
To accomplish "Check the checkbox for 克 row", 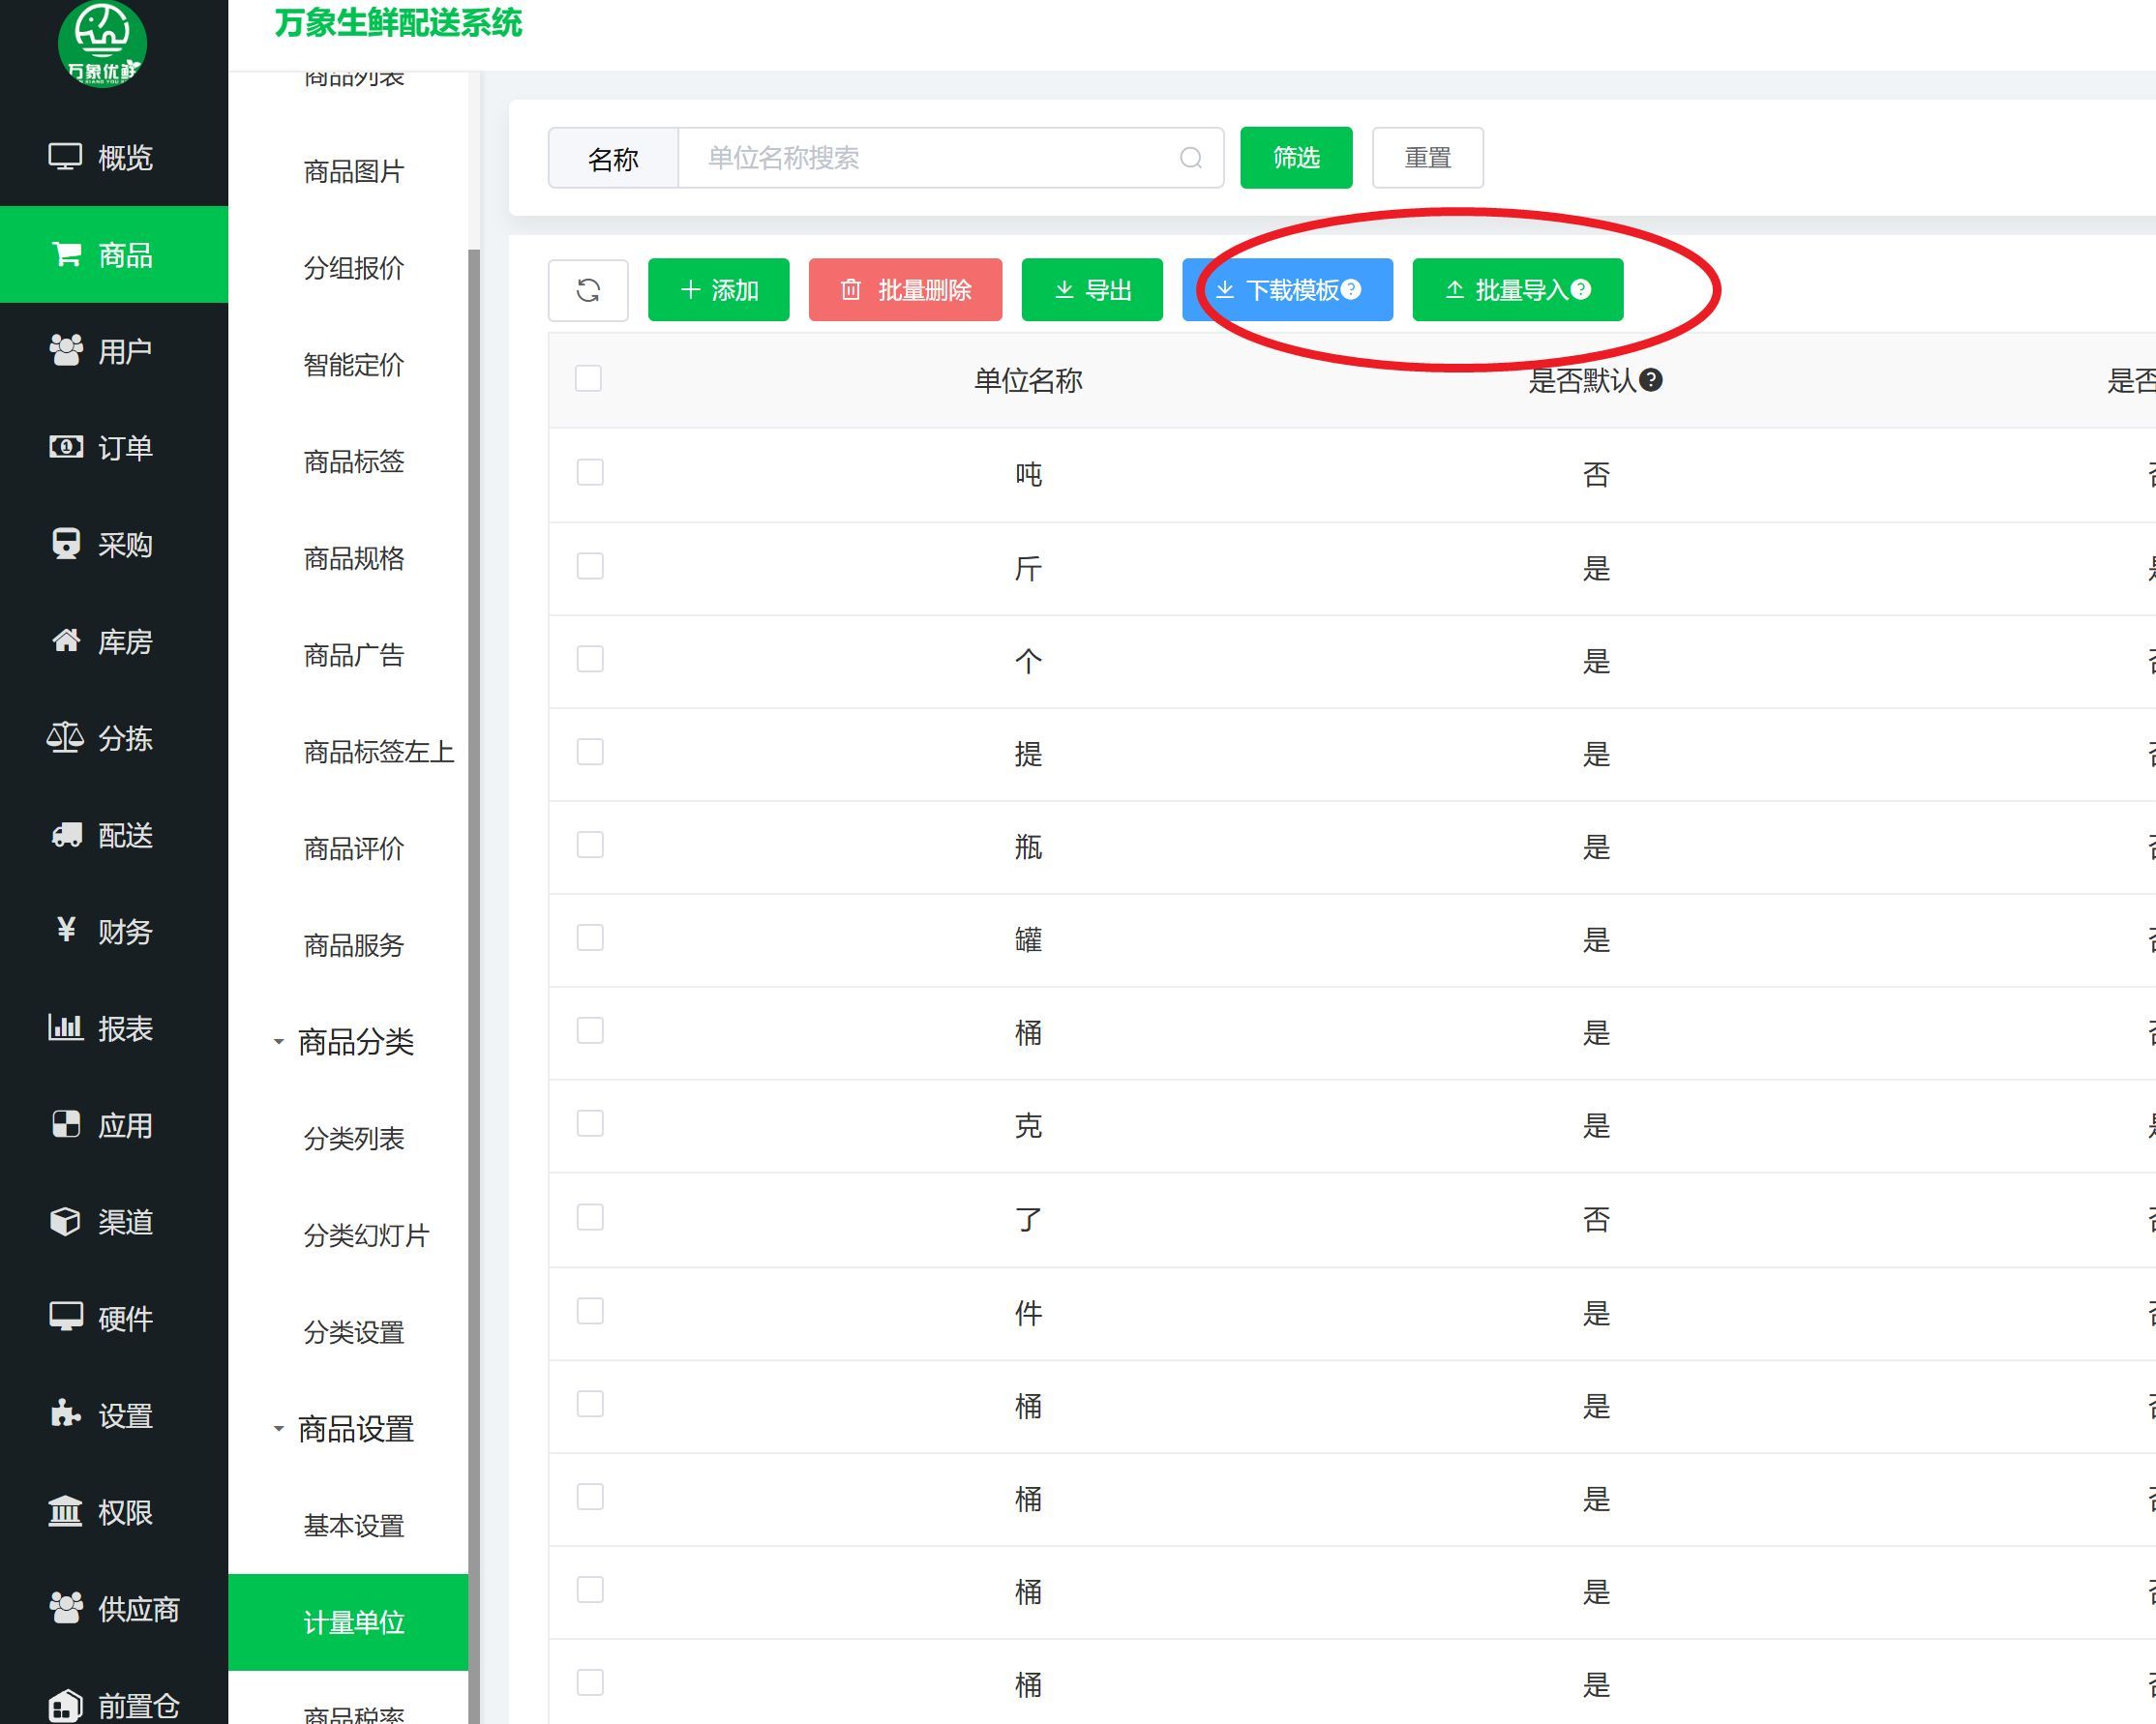I will [590, 1124].
